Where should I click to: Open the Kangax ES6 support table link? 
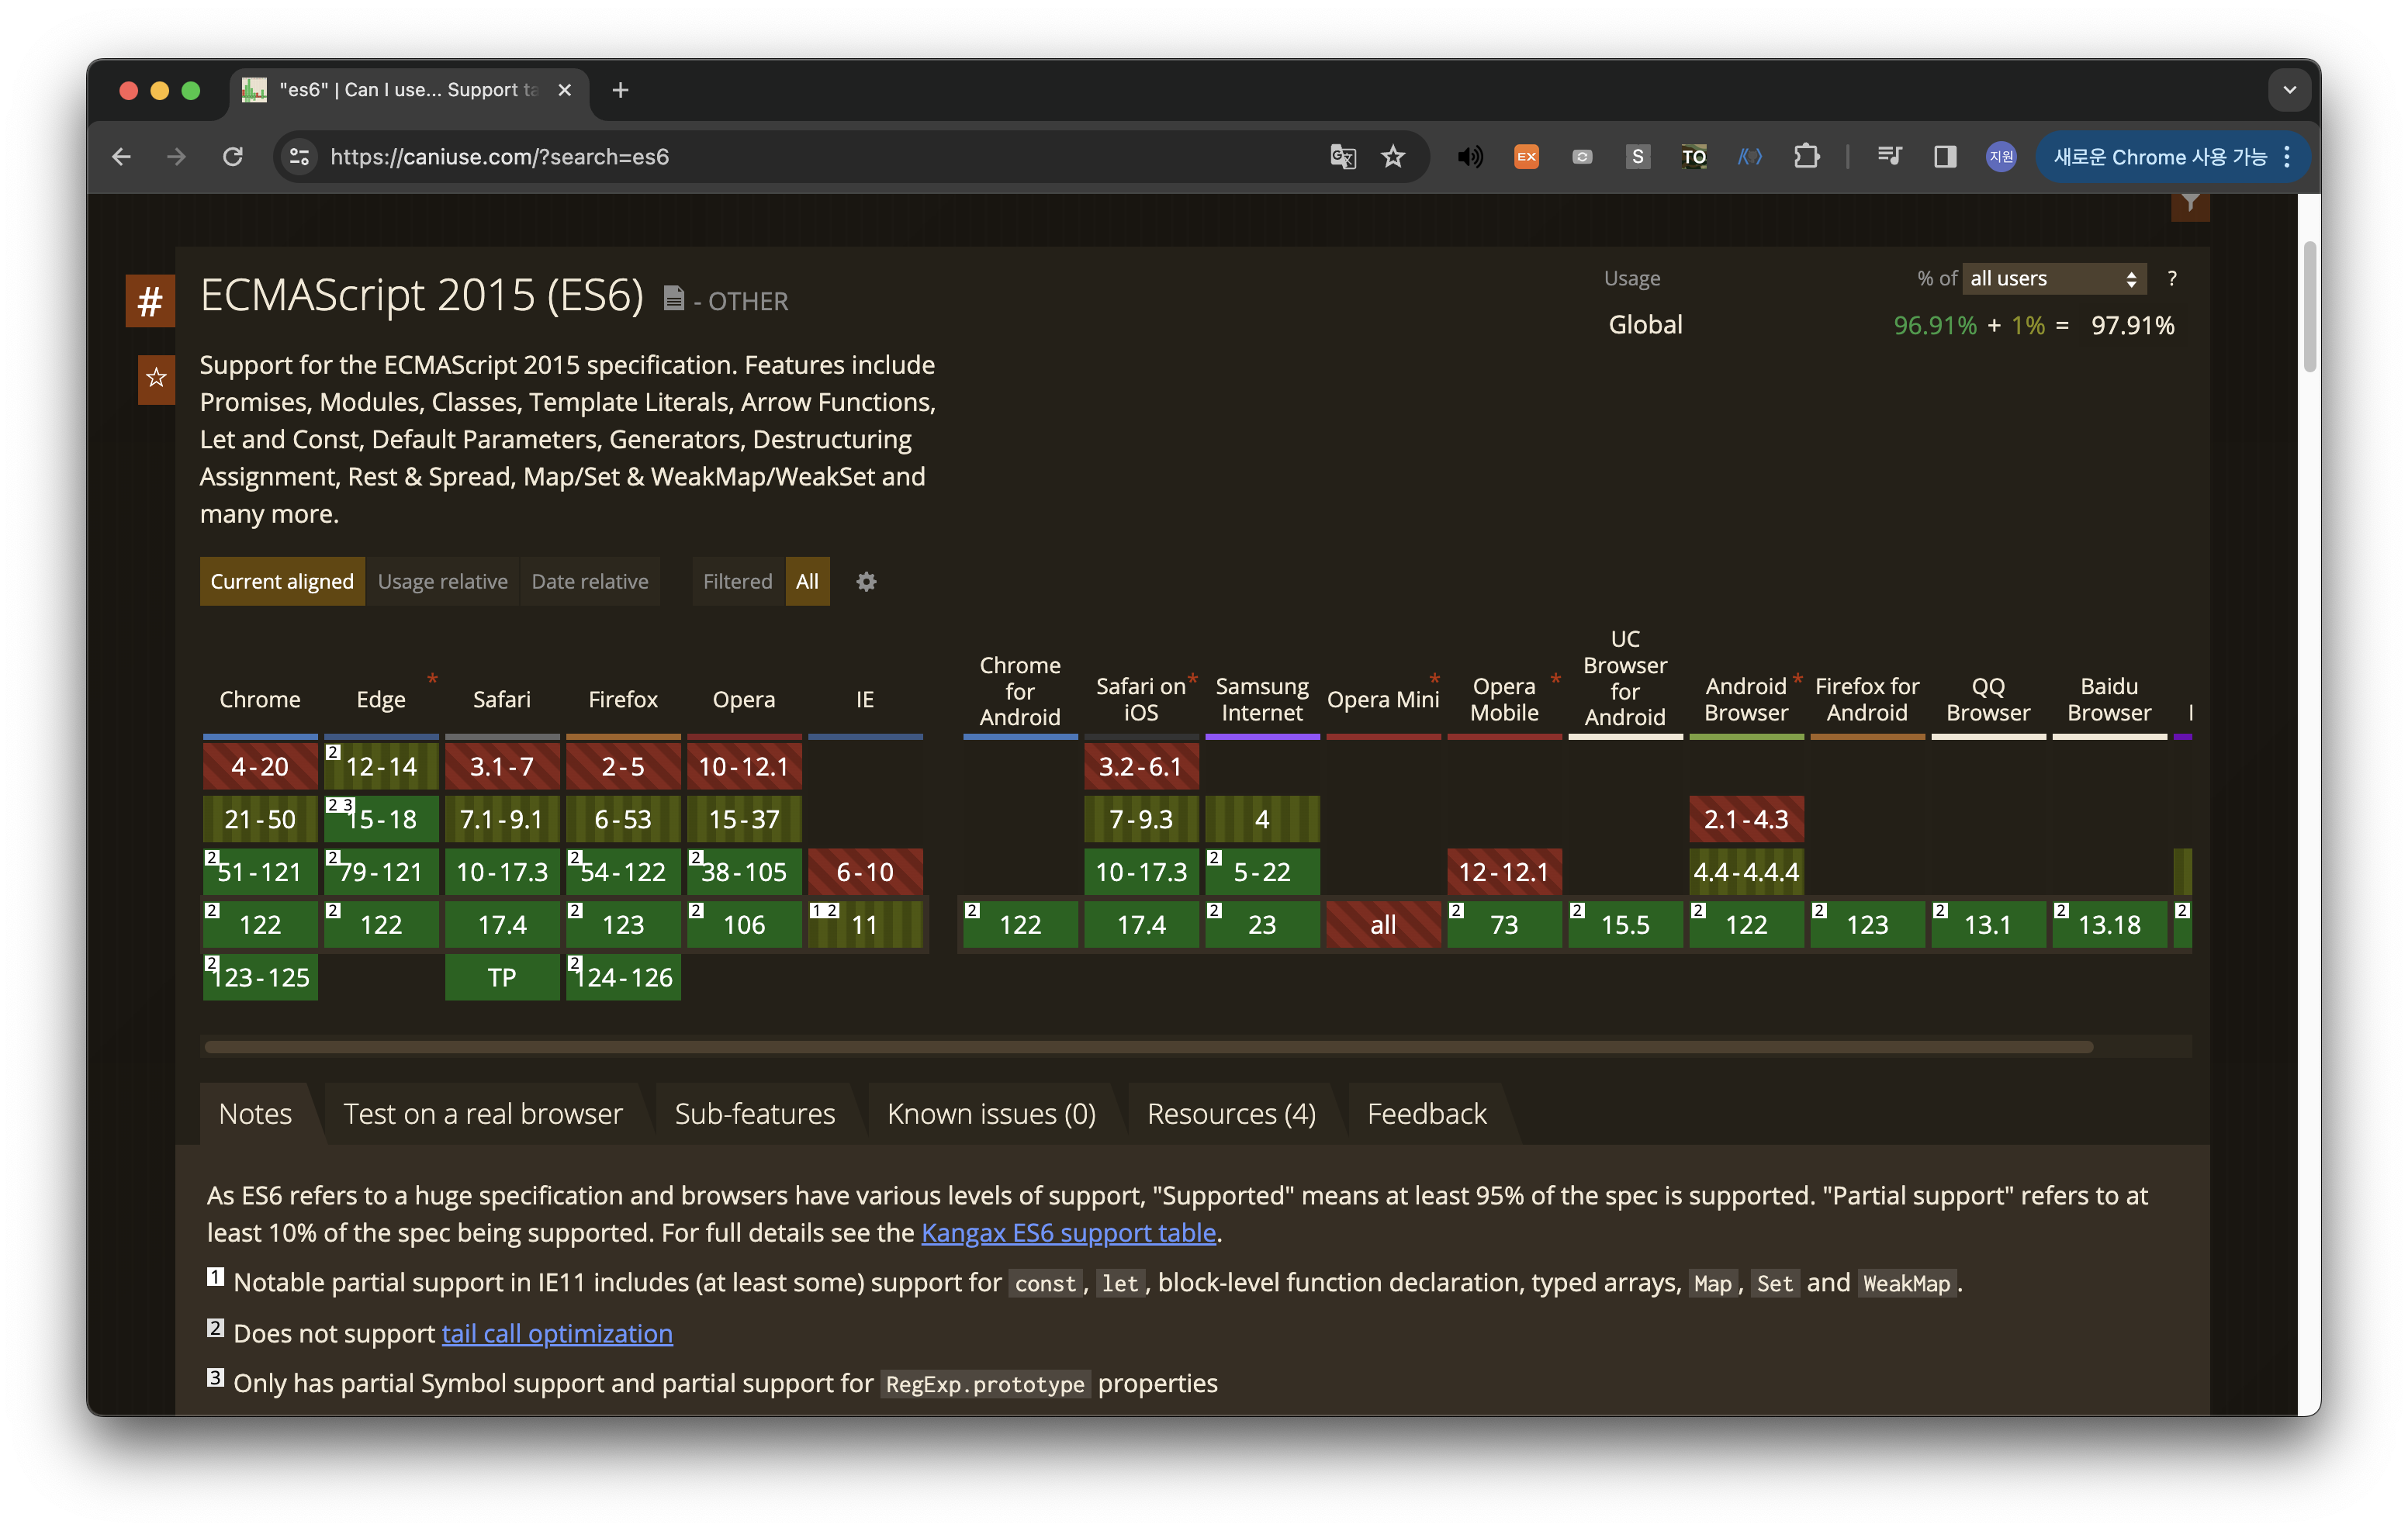point(1068,1233)
